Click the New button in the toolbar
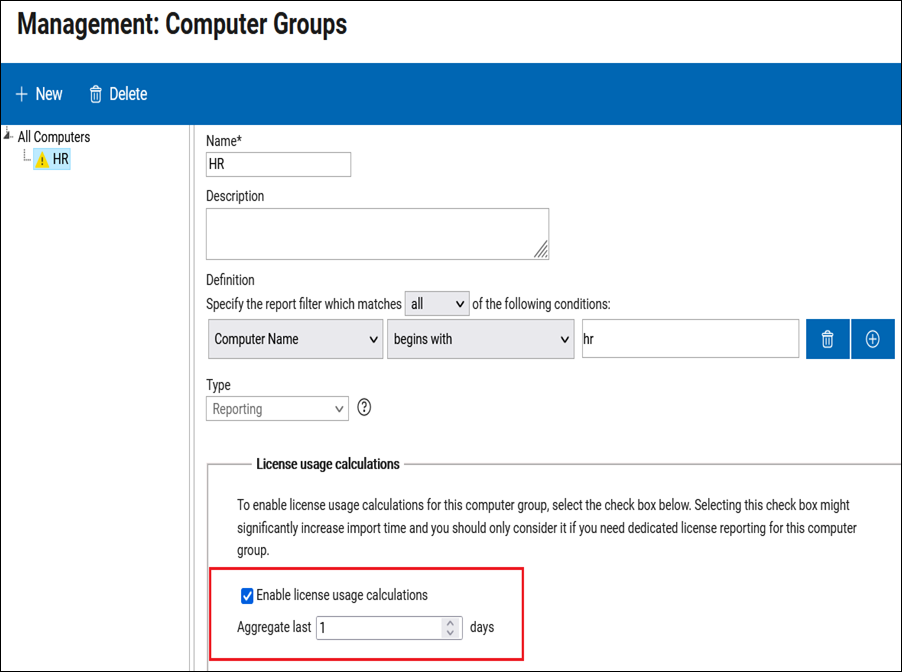902x672 pixels. point(39,94)
